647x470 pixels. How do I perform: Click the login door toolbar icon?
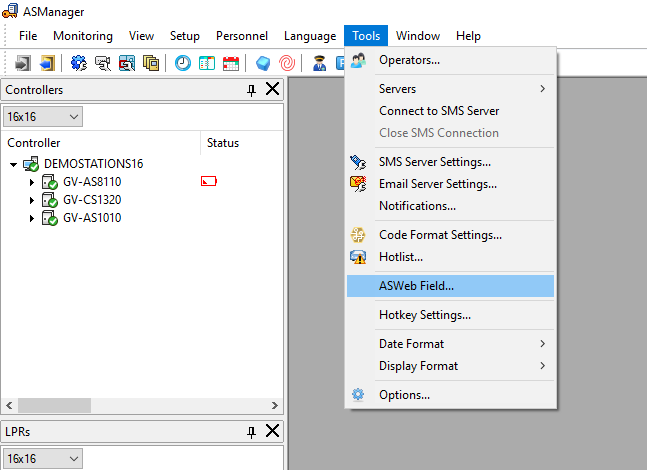(23, 63)
